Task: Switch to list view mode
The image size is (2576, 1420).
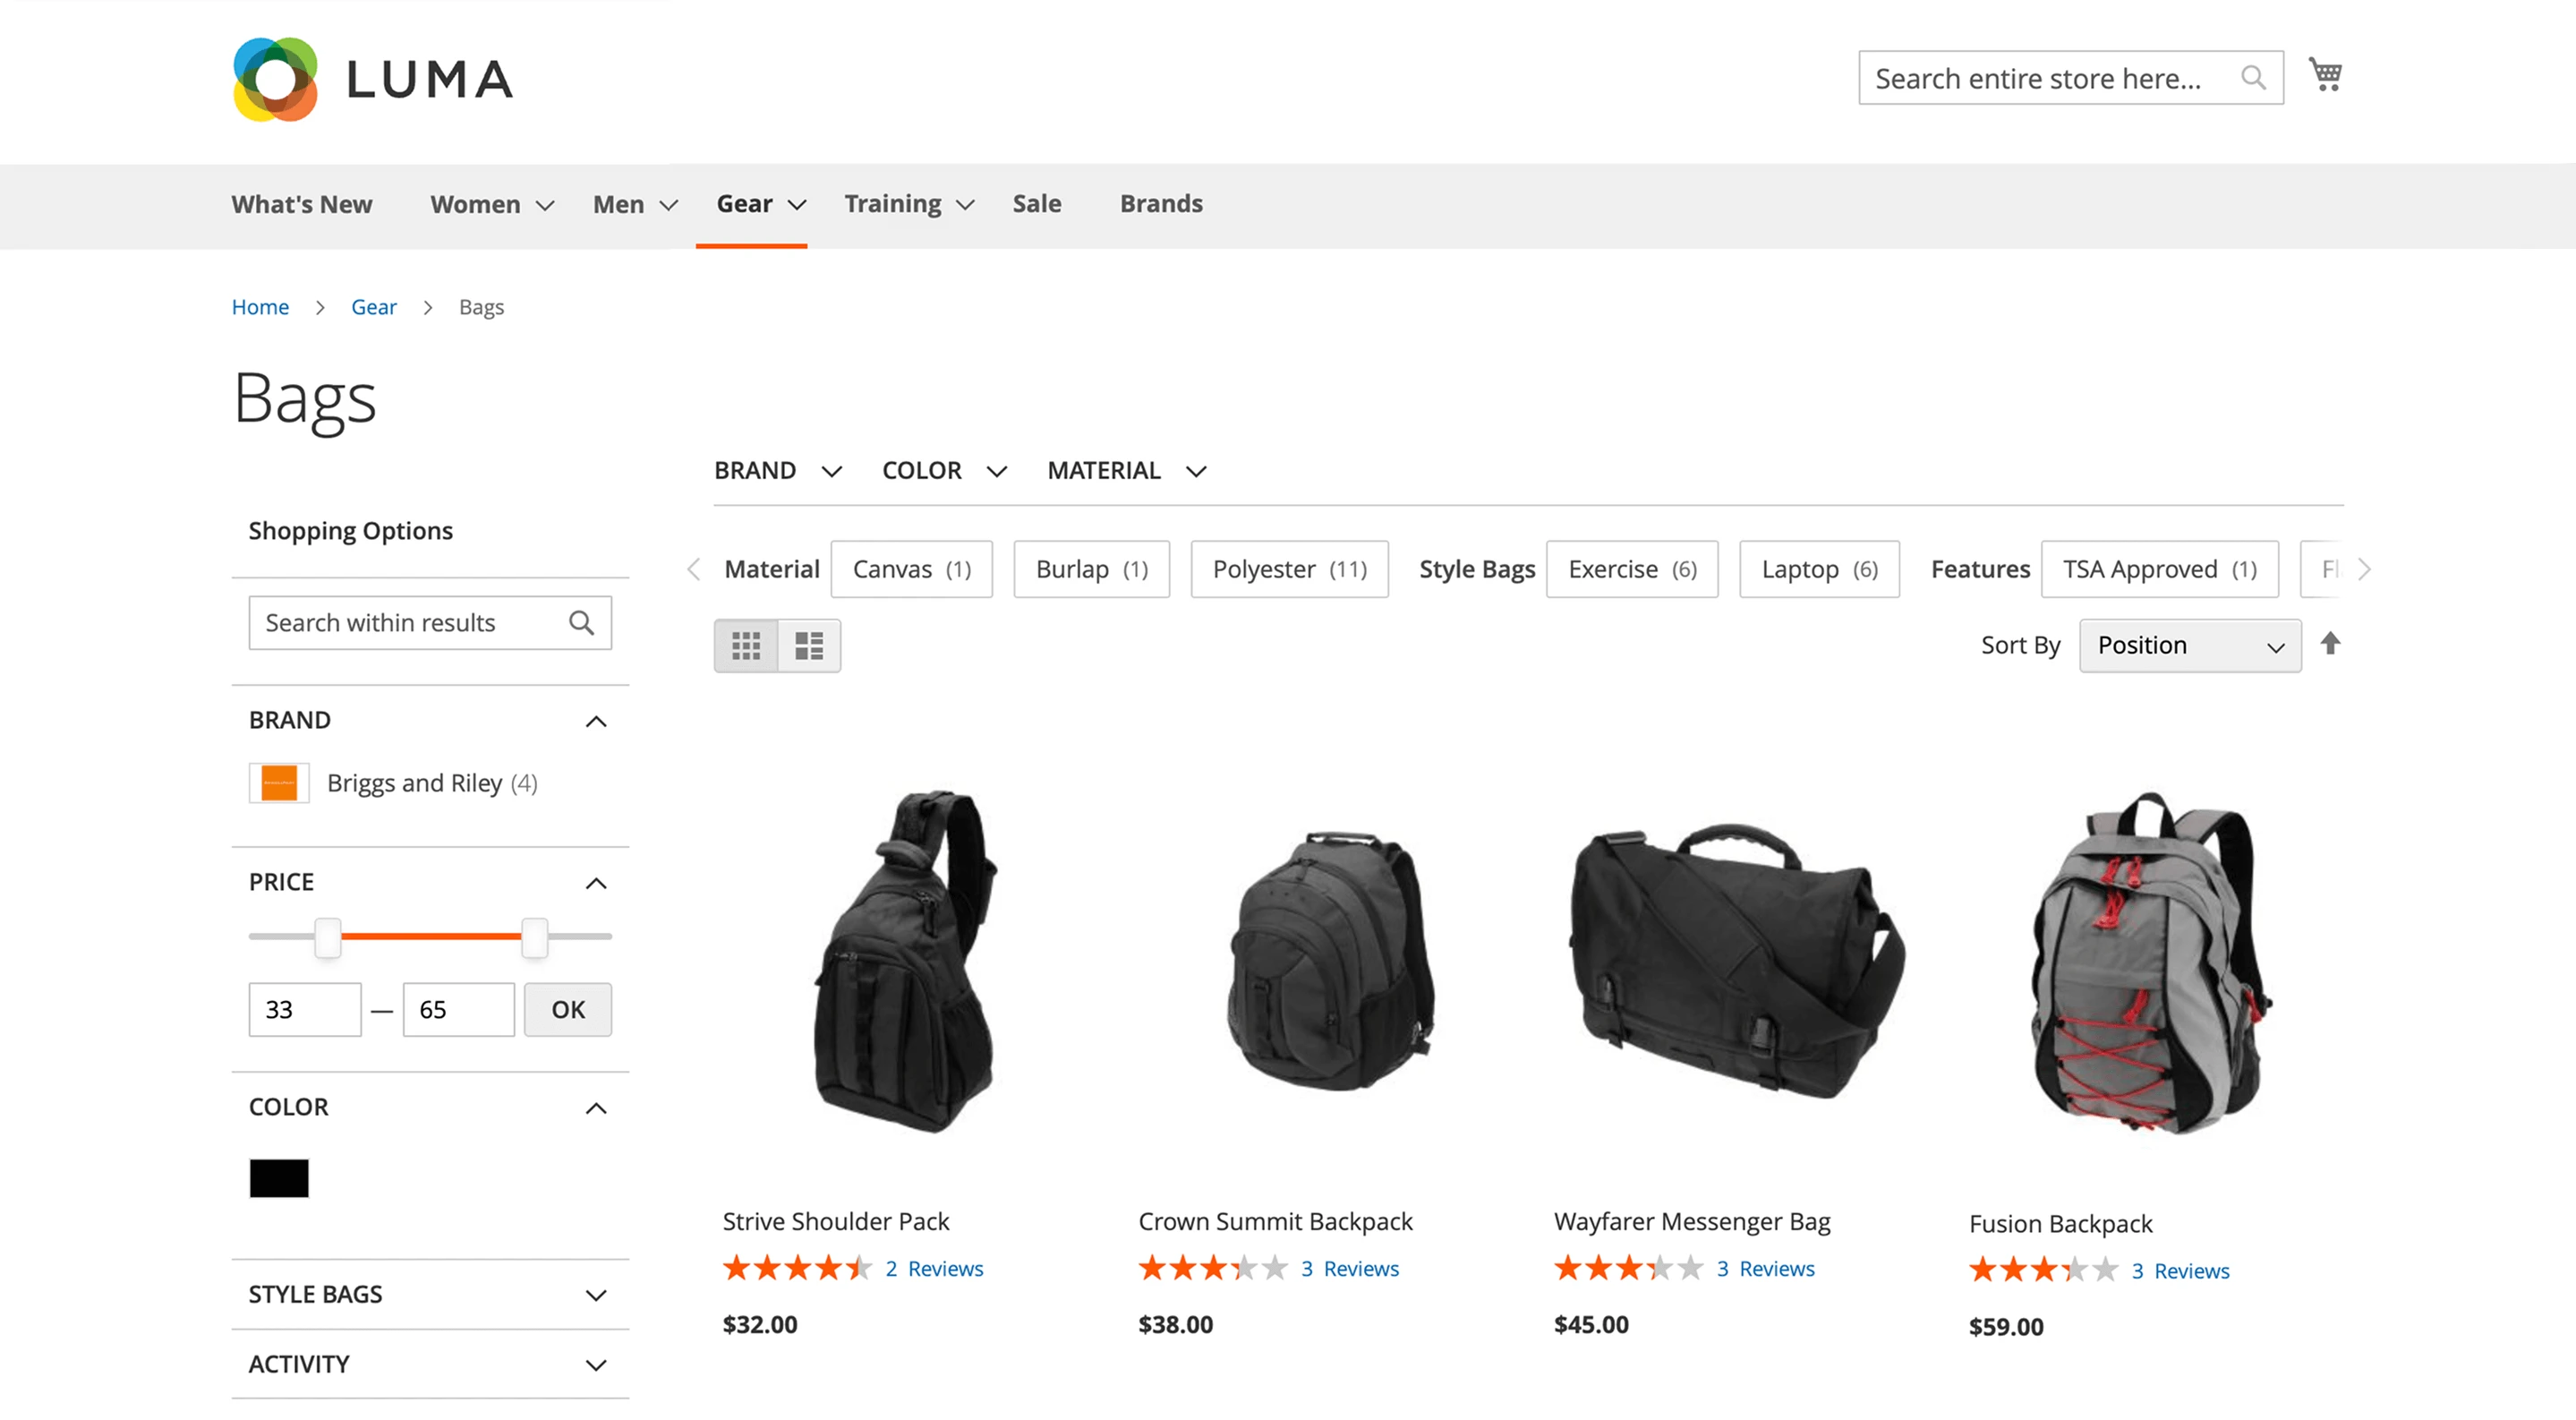Action: pyautogui.click(x=808, y=645)
